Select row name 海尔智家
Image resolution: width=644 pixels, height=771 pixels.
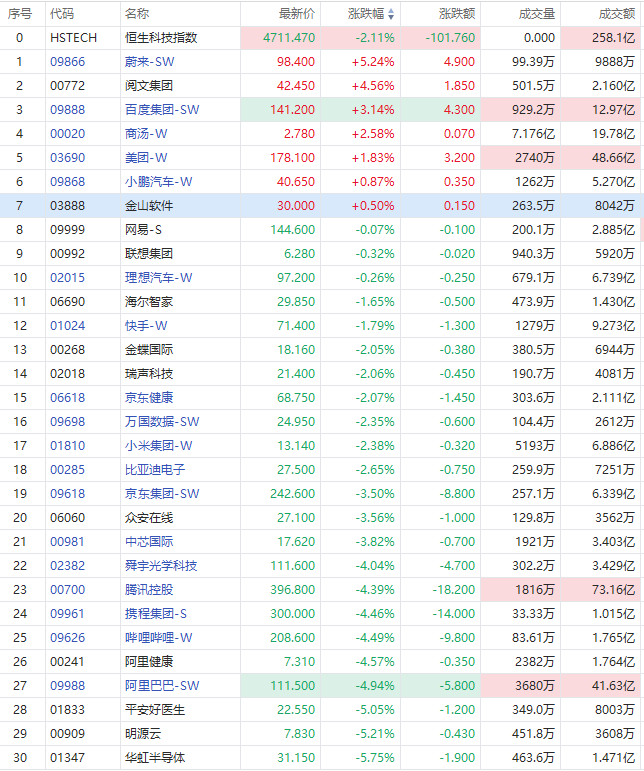click(x=149, y=302)
